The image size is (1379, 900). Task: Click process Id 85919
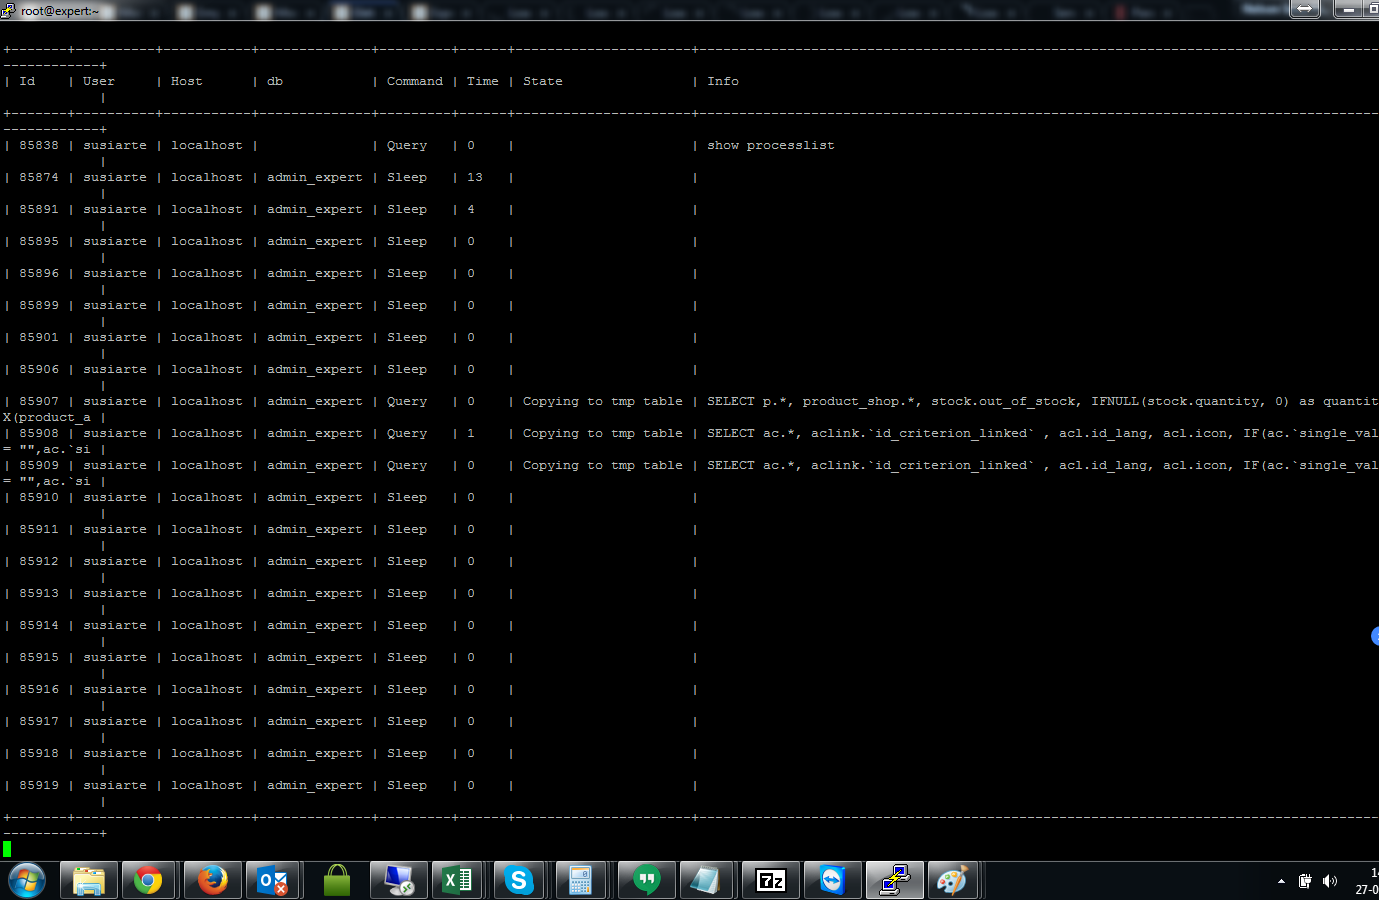pos(39,786)
